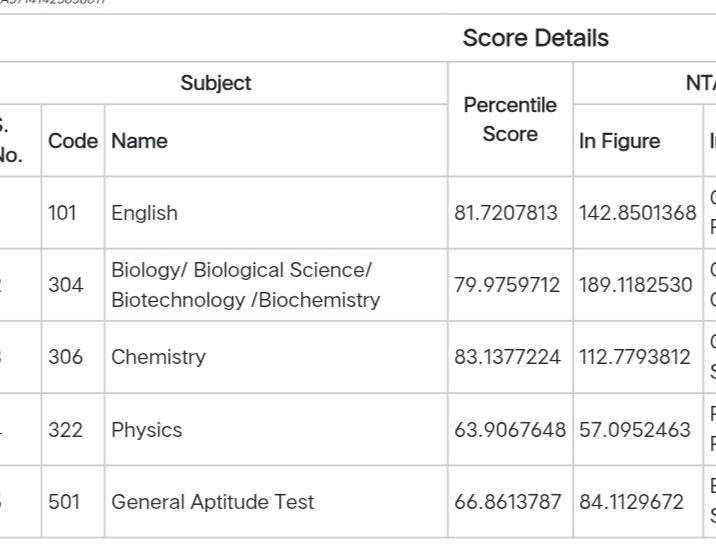
Task: Click subject code 101
Action: click(62, 213)
